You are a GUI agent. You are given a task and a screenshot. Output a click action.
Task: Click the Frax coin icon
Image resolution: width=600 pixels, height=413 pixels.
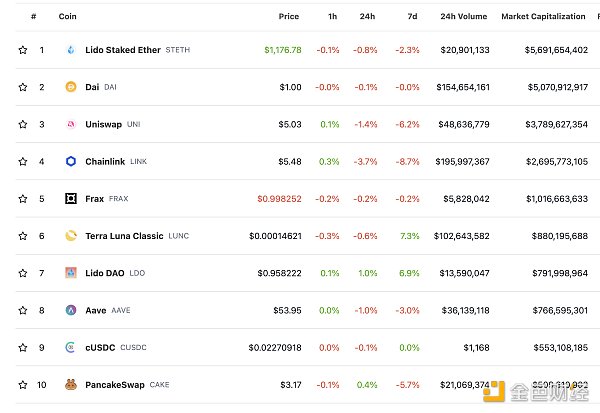71,198
